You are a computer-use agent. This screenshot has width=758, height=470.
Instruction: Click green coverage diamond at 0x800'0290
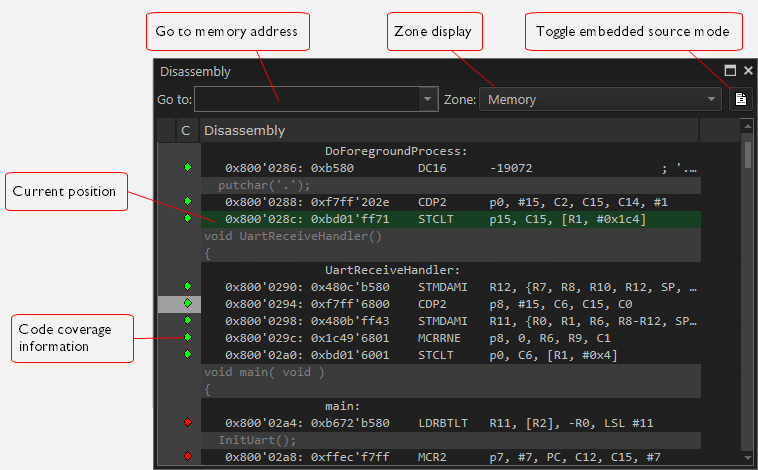[x=188, y=286]
